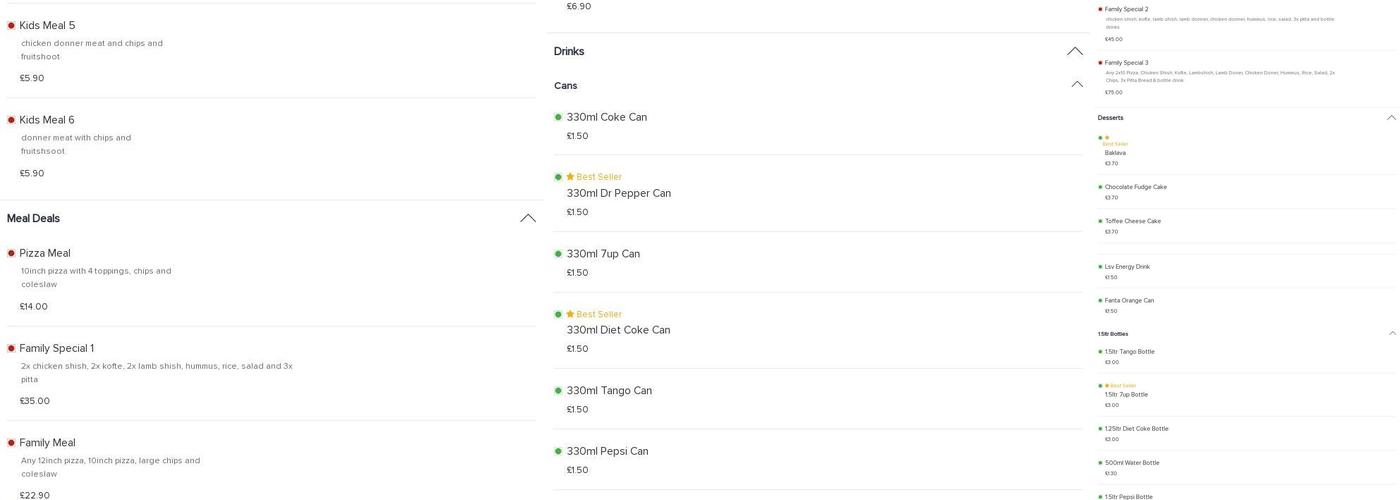Click green dot beside Chocolate Fudge Cake
Image resolution: width=1400 pixels, height=500 pixels.
click(1100, 187)
